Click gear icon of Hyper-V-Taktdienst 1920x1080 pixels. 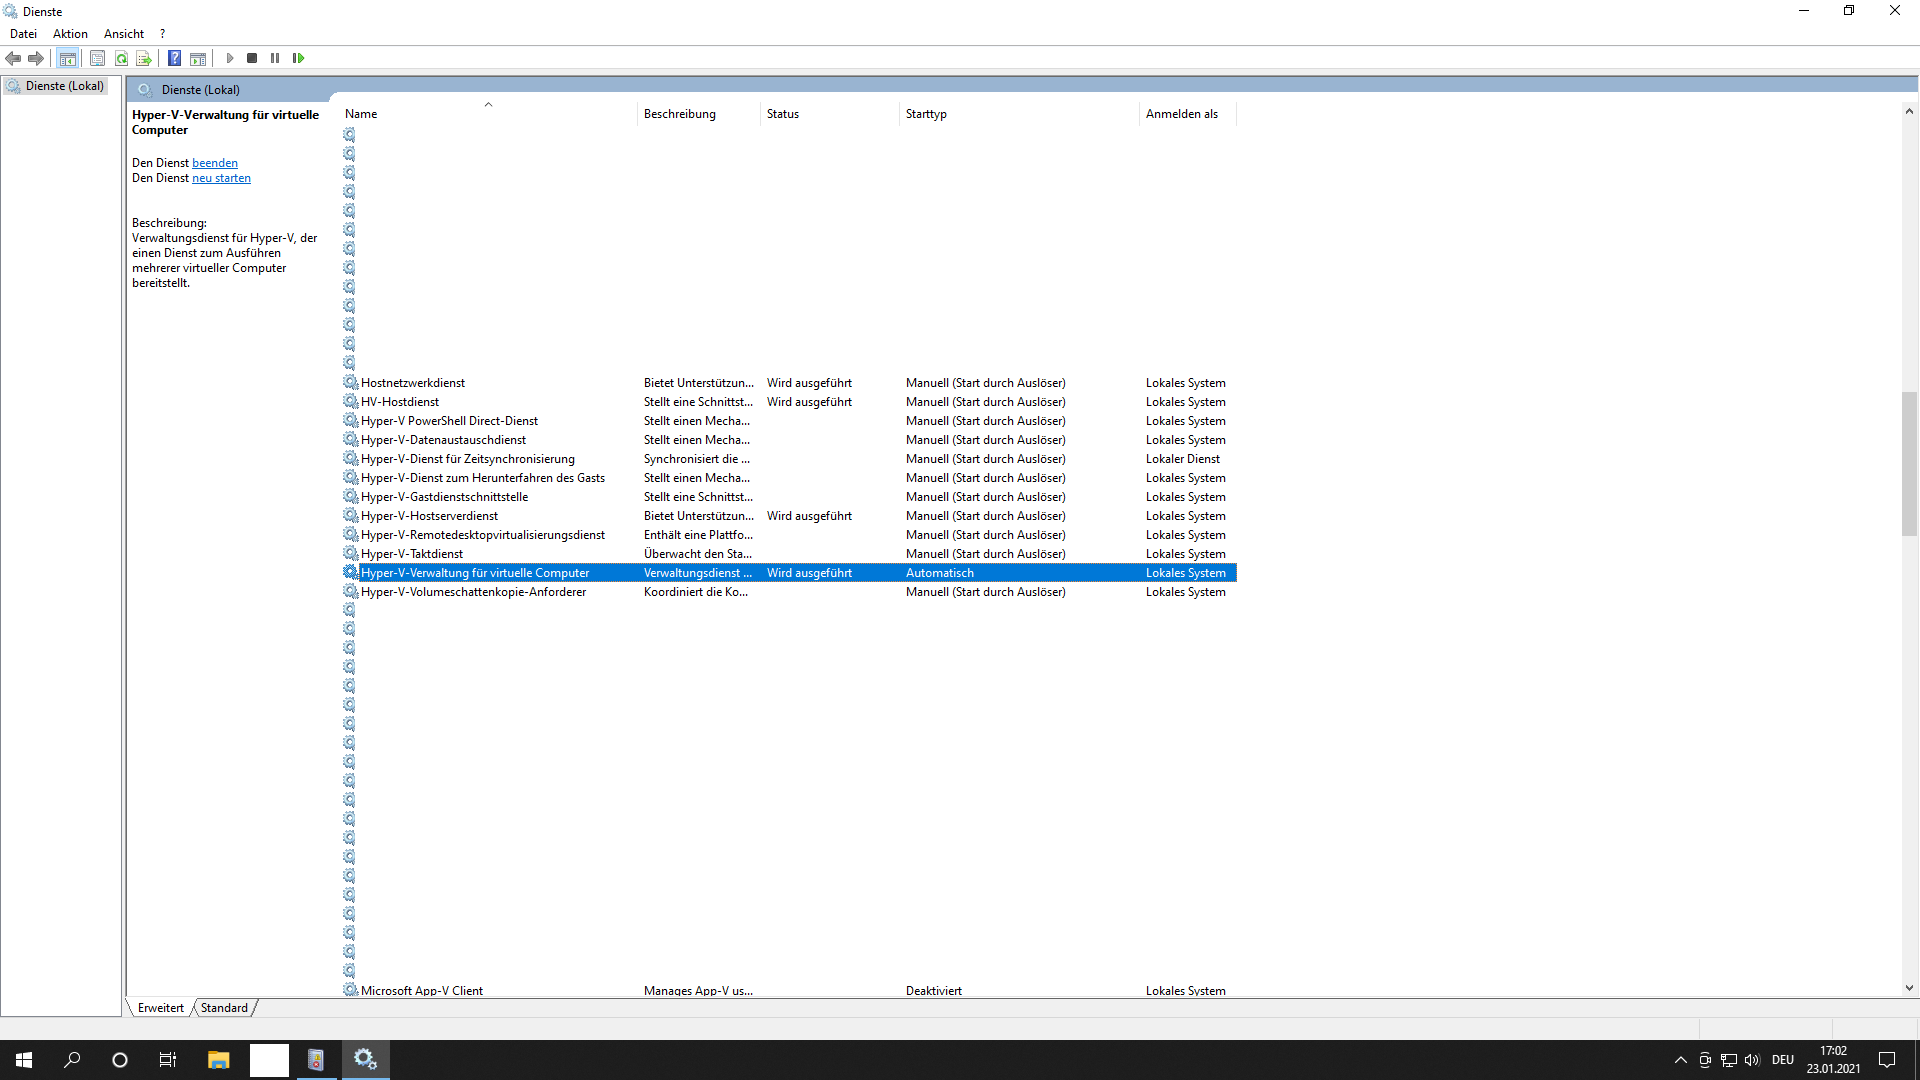coord(350,553)
